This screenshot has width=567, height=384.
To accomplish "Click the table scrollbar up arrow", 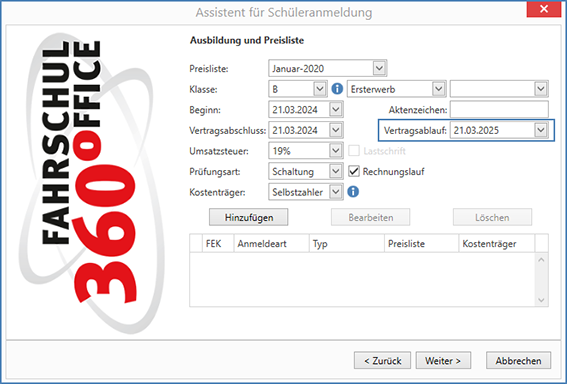I will click(x=541, y=260).
